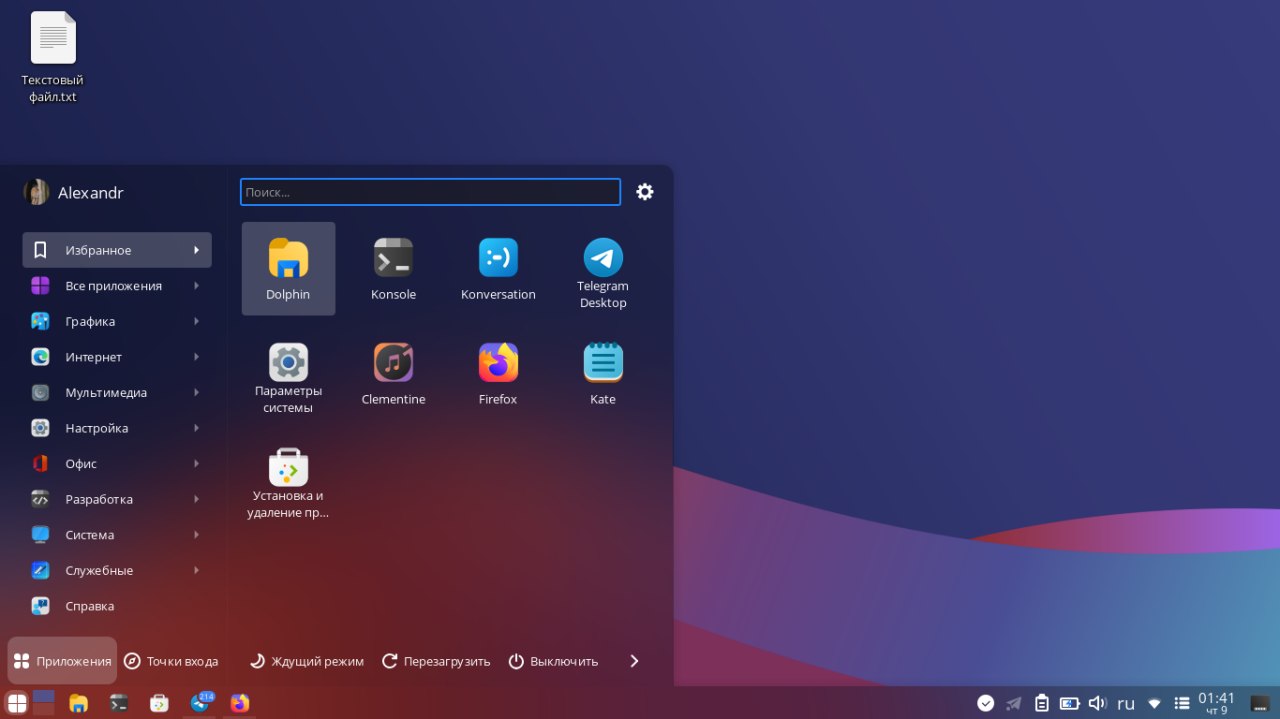The image size is (1280, 719).
Task: Launch the Kate text editor
Action: [x=603, y=373]
